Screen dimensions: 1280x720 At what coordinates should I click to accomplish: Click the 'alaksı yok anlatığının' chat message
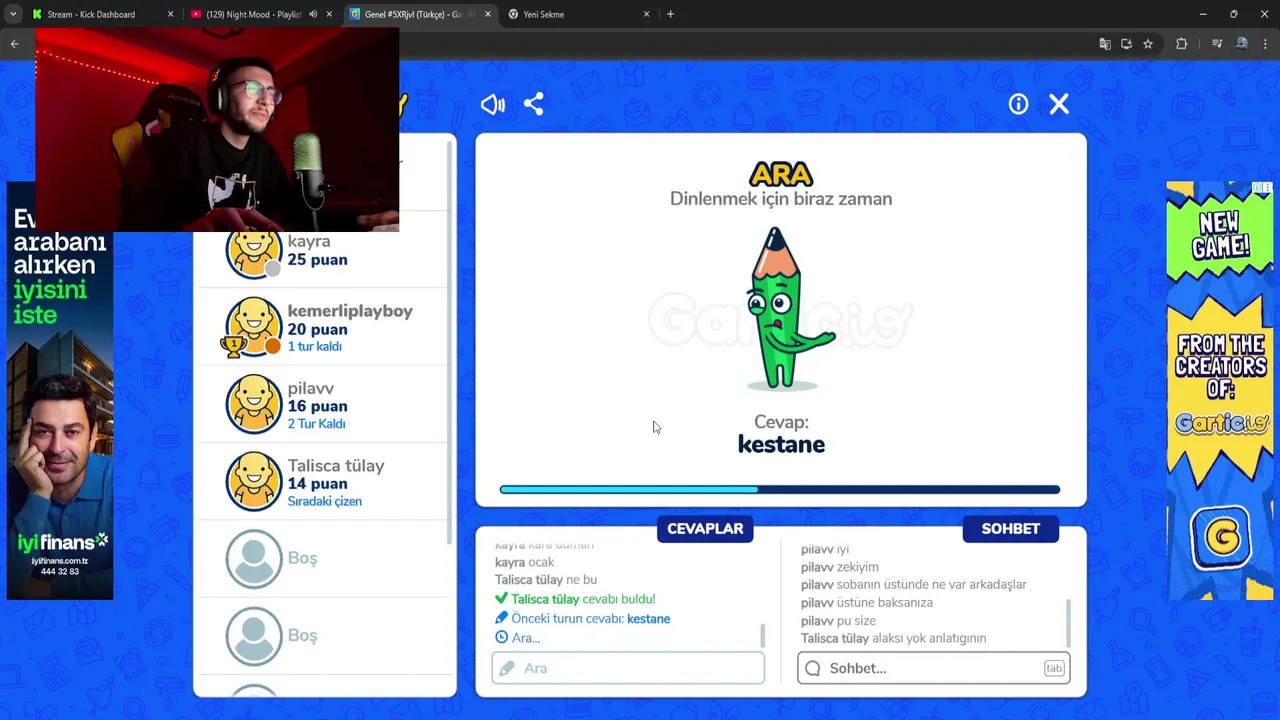point(893,638)
